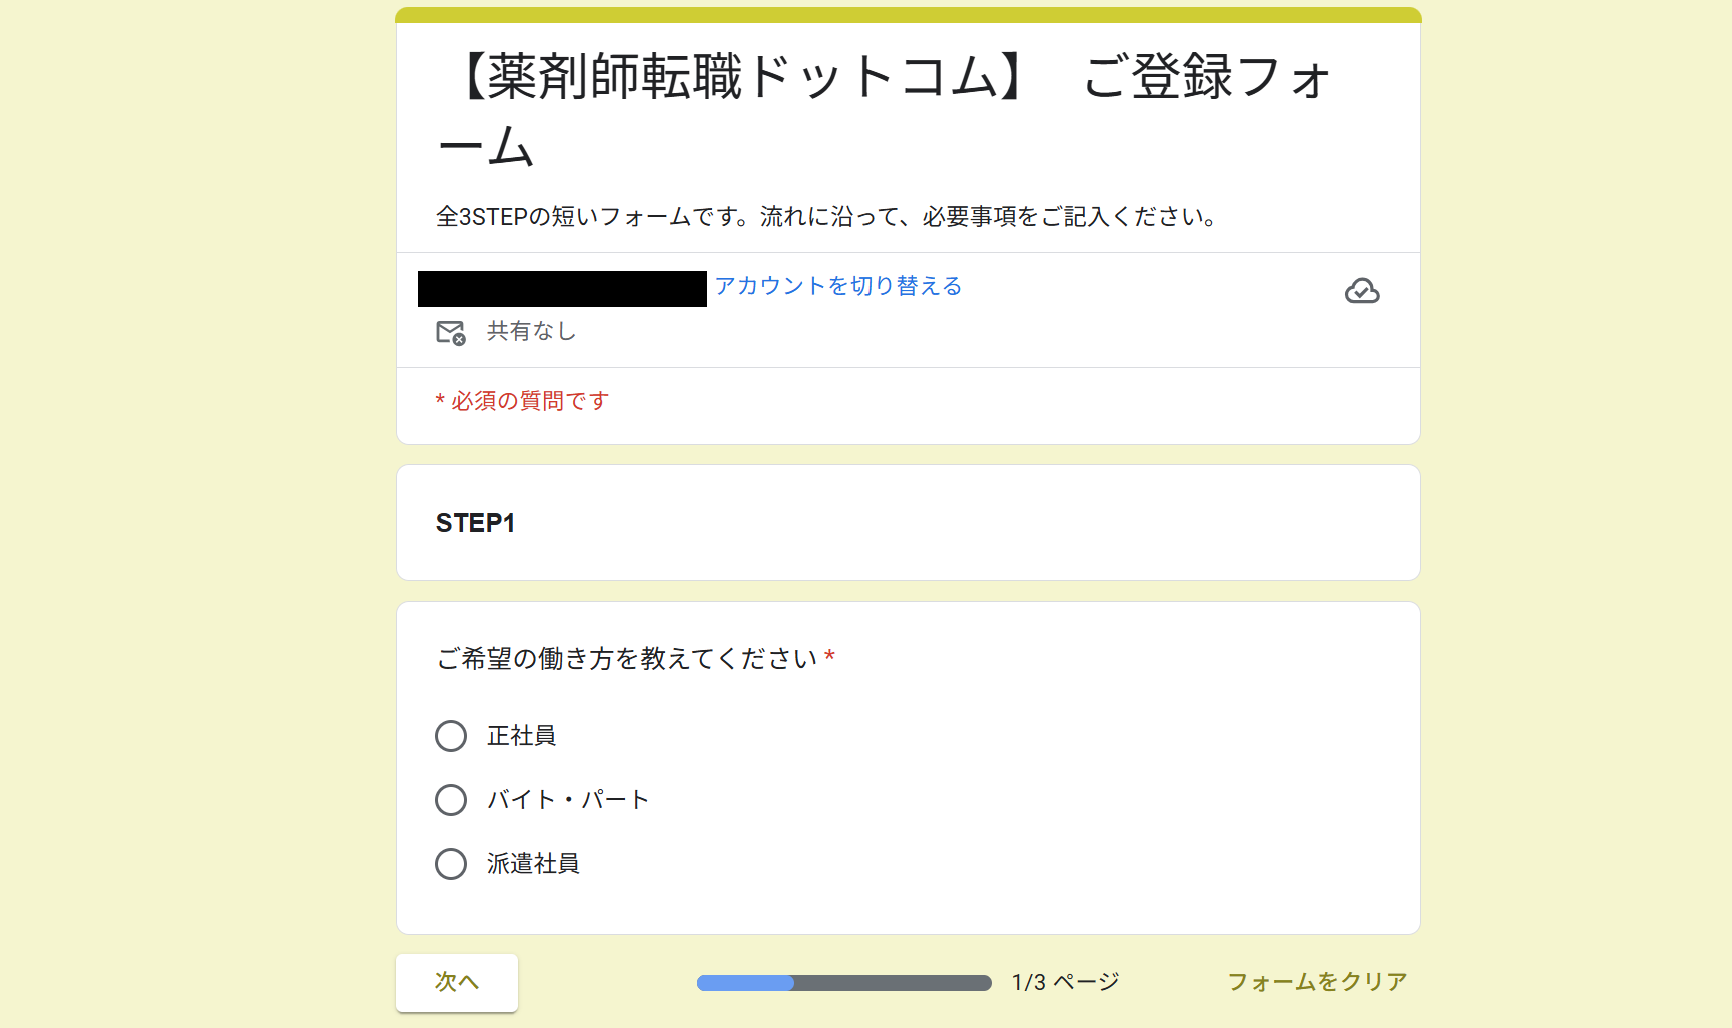1732x1028 pixels.
Task: Click the page progress bar
Action: point(843,983)
